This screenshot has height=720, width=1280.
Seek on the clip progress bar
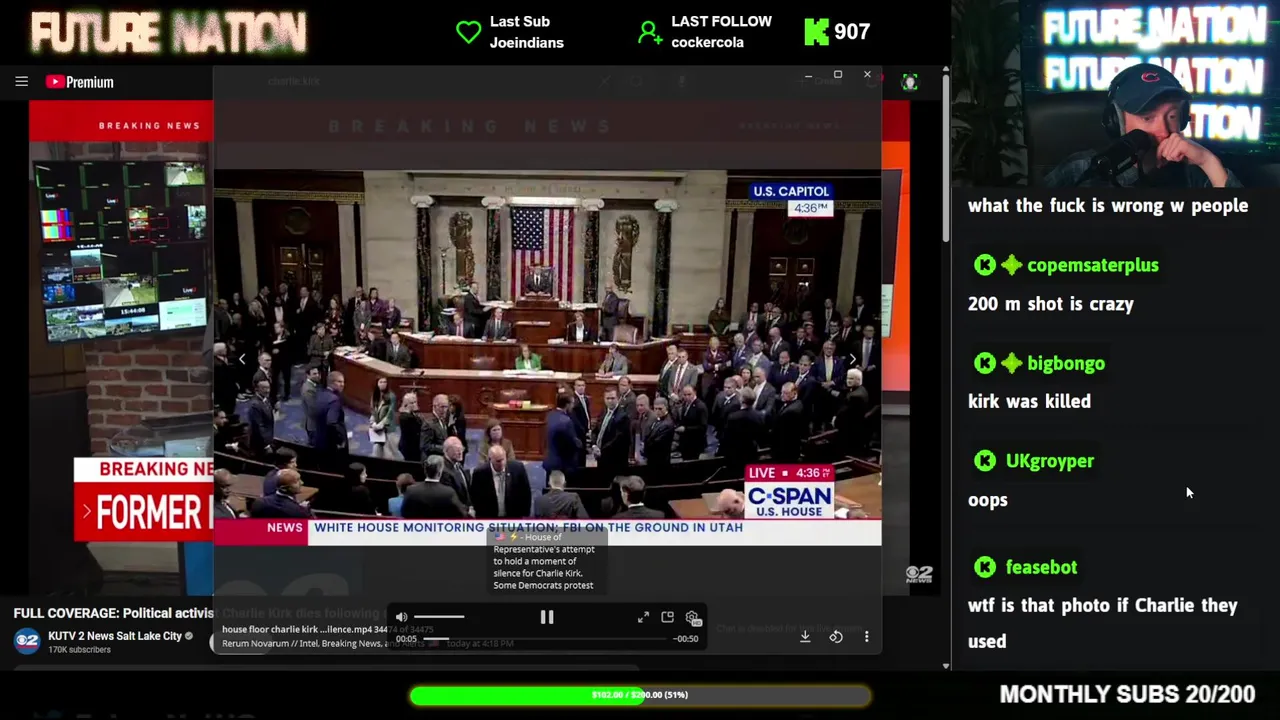pos(546,638)
